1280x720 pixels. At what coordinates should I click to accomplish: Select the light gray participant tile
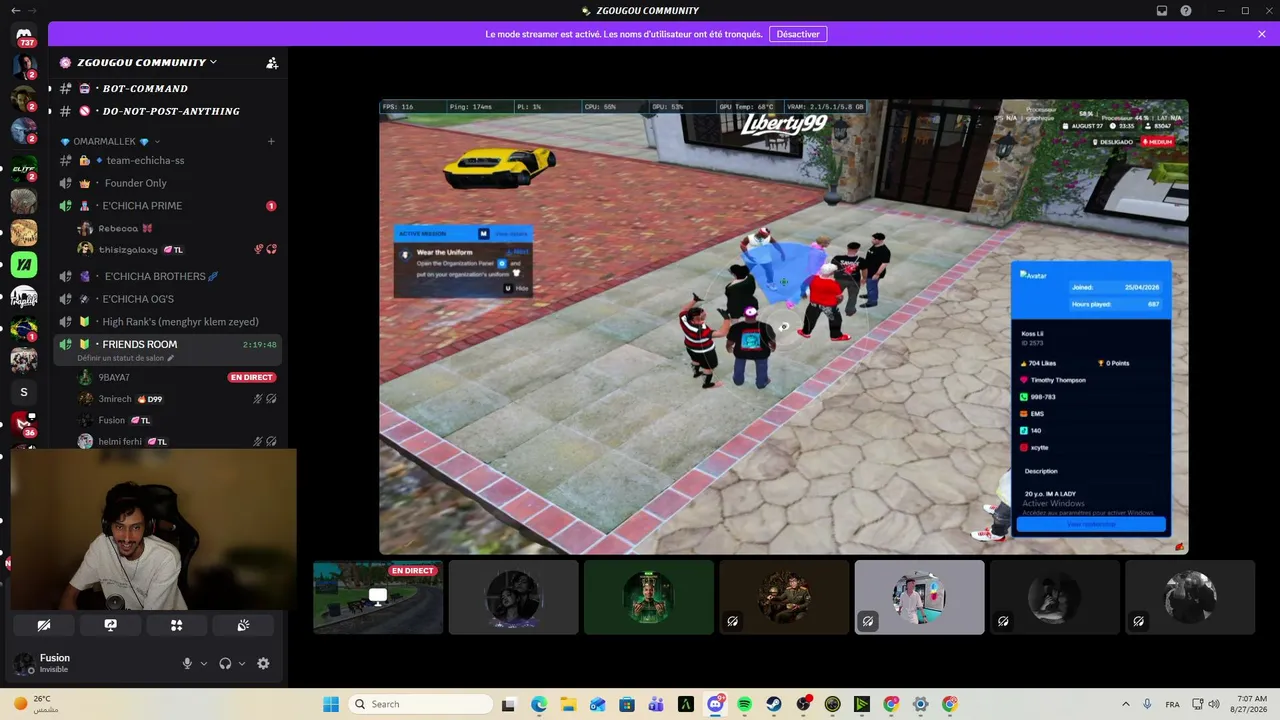point(919,597)
